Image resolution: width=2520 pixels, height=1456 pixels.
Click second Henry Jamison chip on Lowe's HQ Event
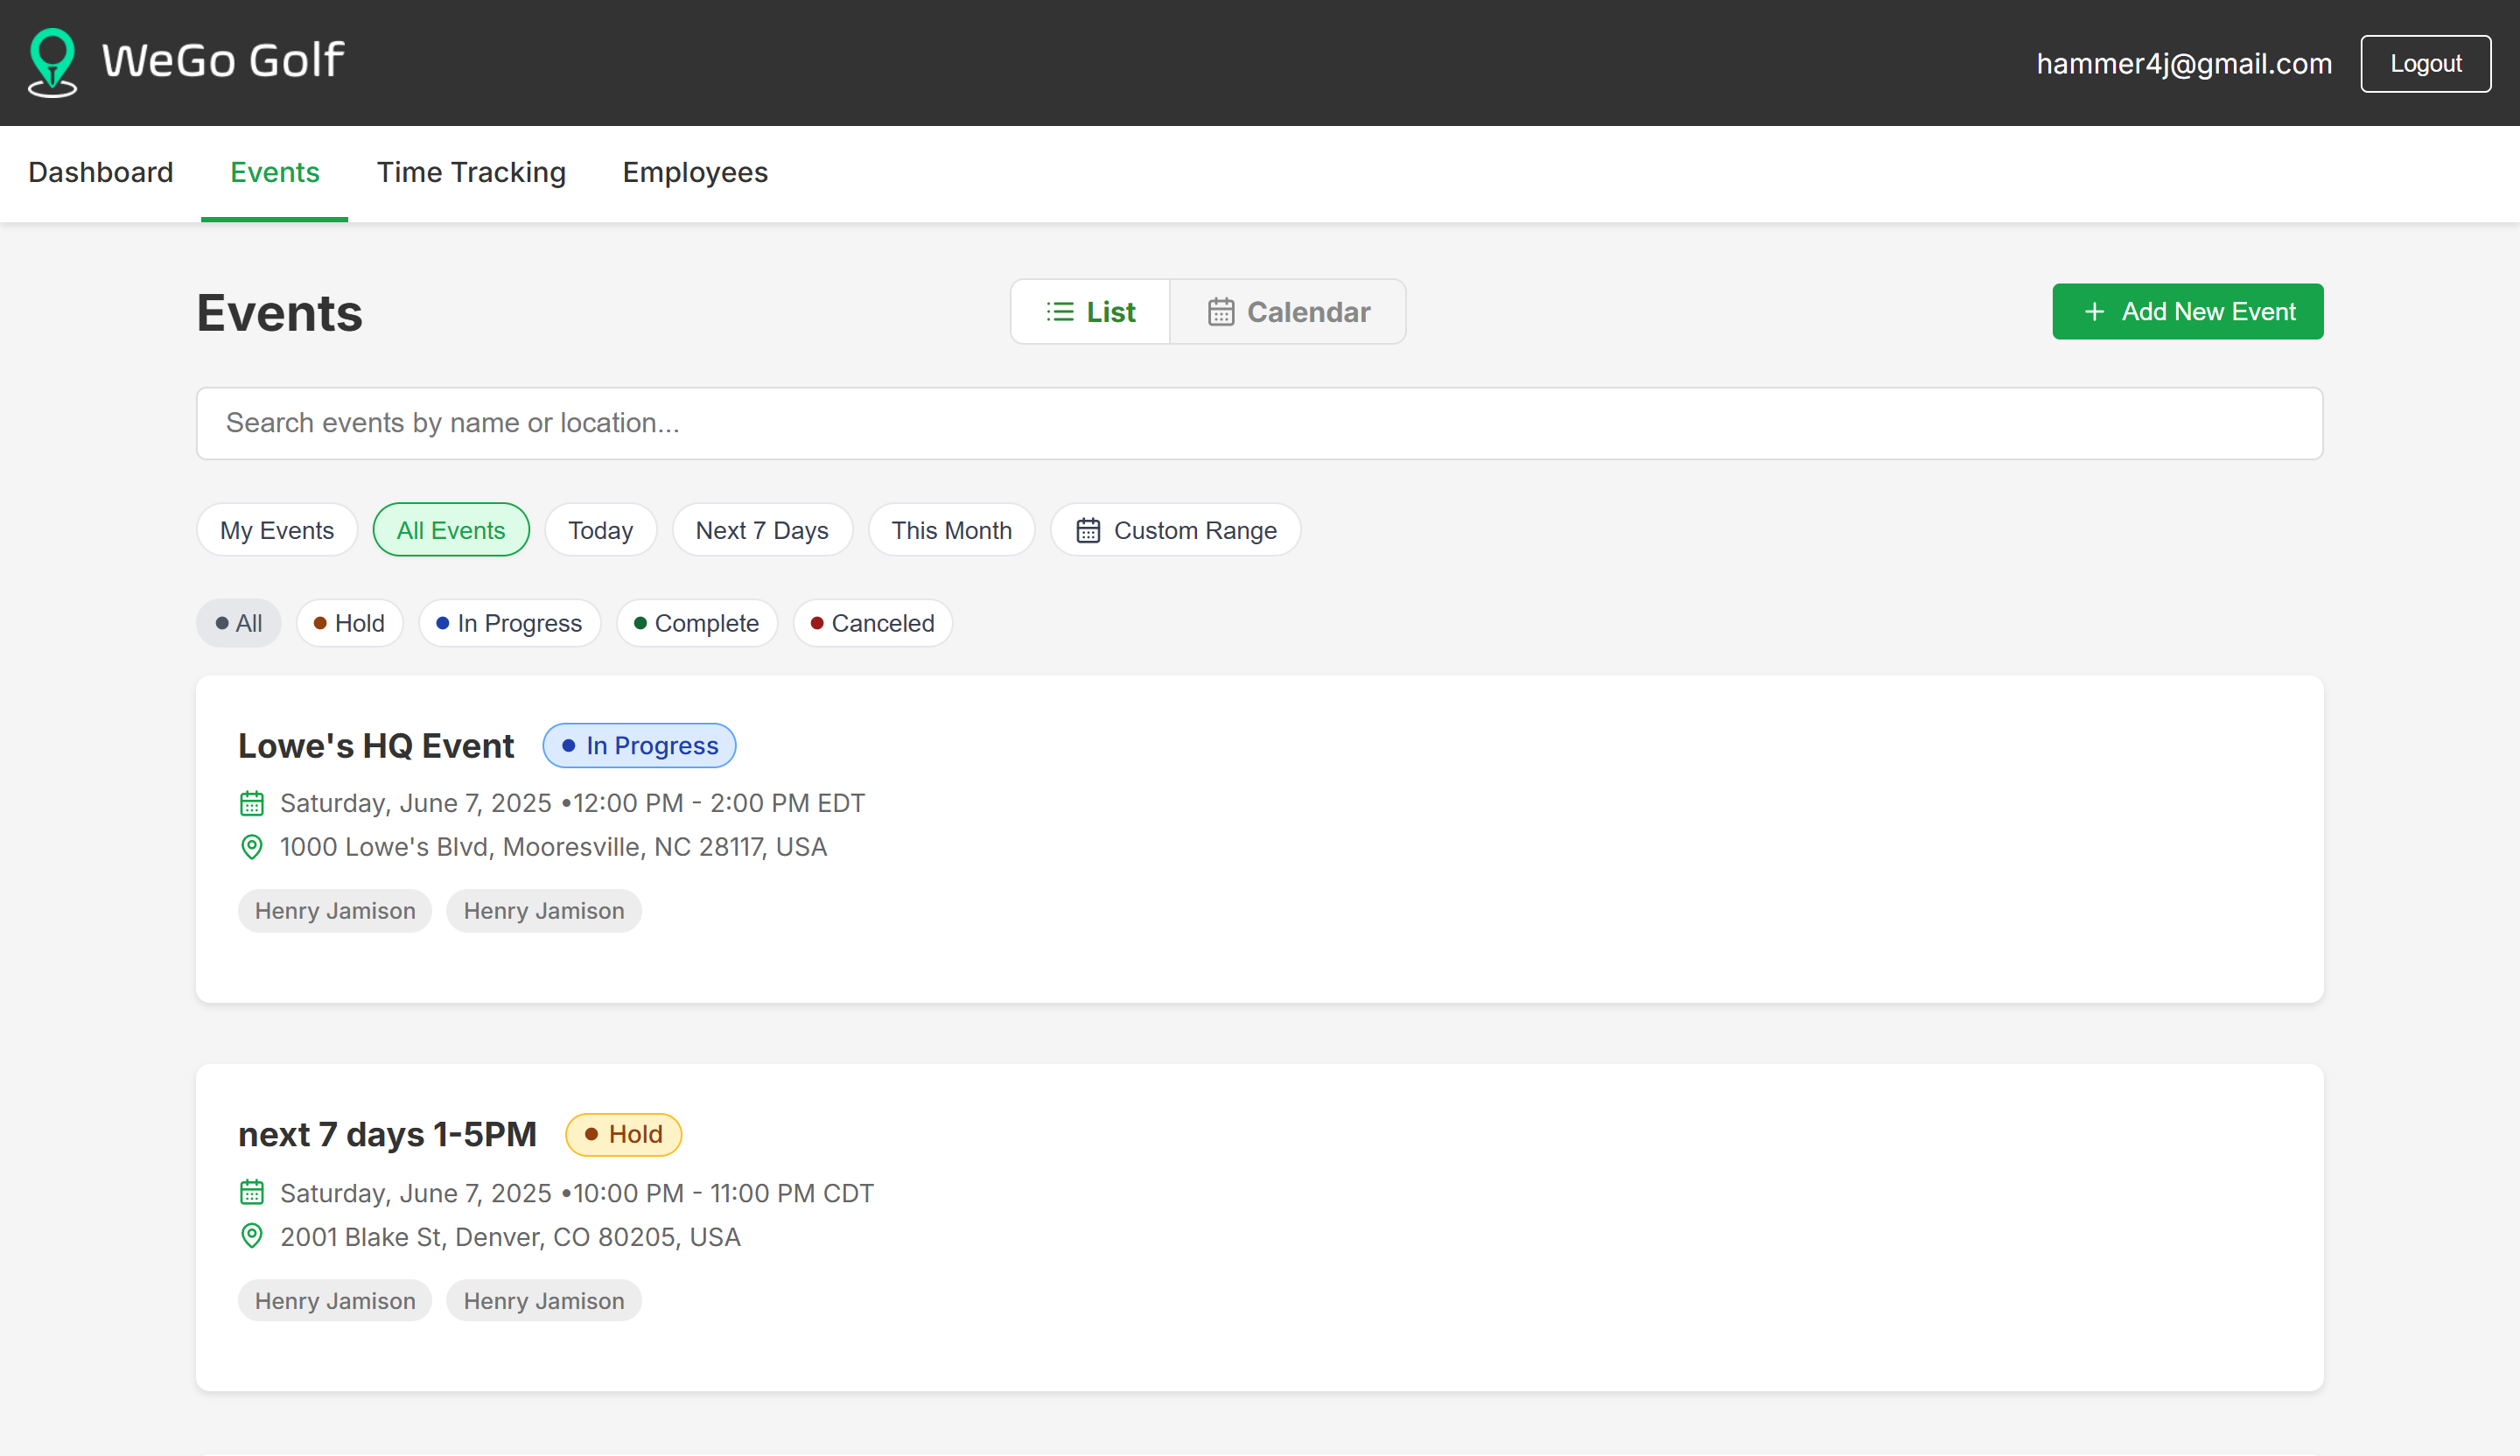point(544,911)
